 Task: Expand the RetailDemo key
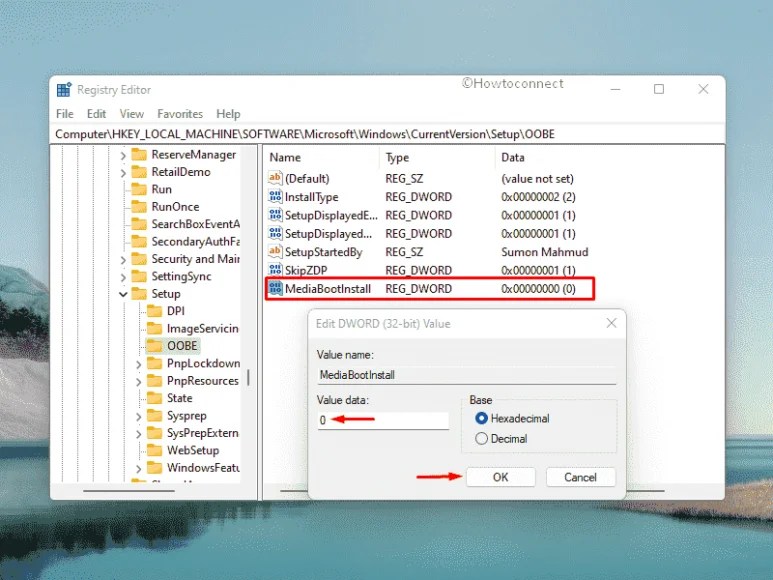[x=123, y=173]
